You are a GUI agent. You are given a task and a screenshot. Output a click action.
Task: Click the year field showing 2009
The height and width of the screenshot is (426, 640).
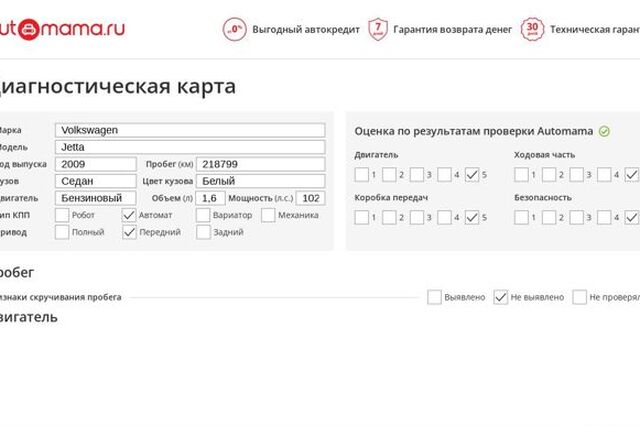96,164
